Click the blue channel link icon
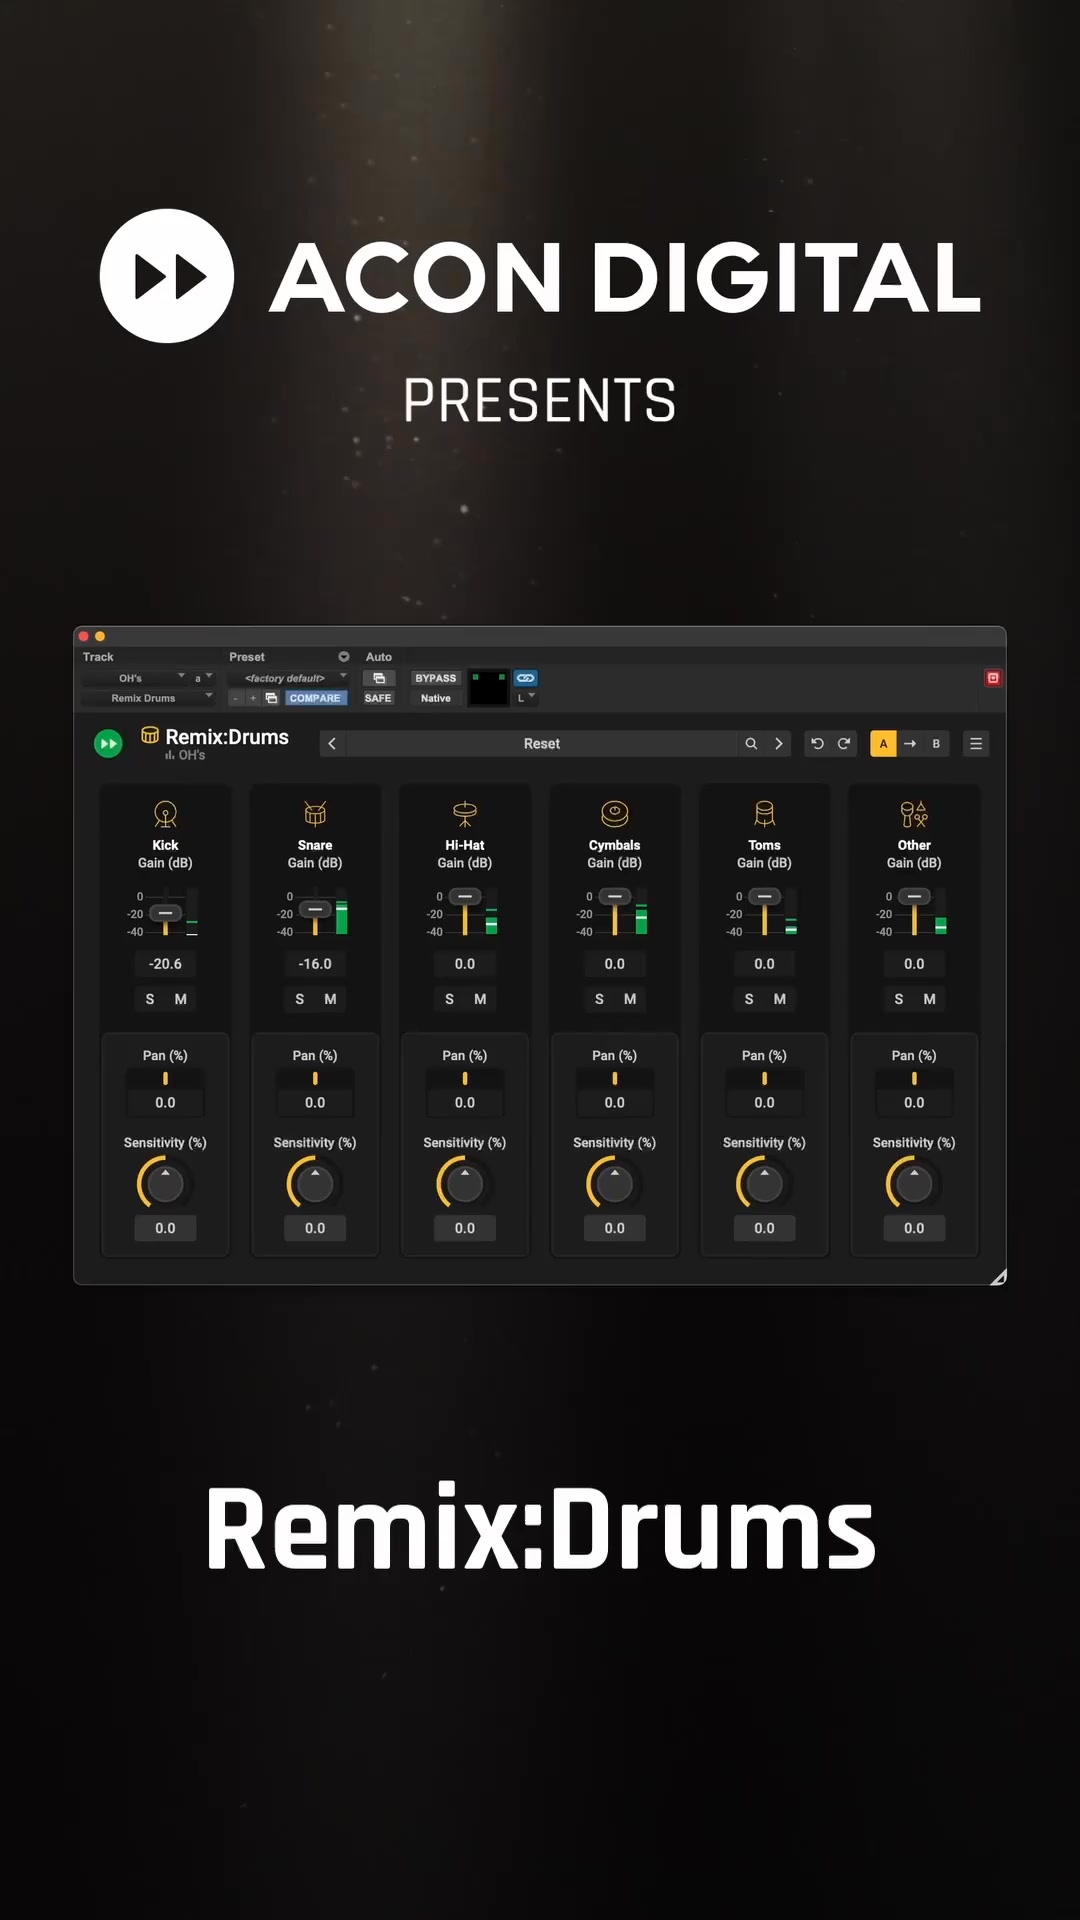The image size is (1080, 1920). (x=526, y=678)
